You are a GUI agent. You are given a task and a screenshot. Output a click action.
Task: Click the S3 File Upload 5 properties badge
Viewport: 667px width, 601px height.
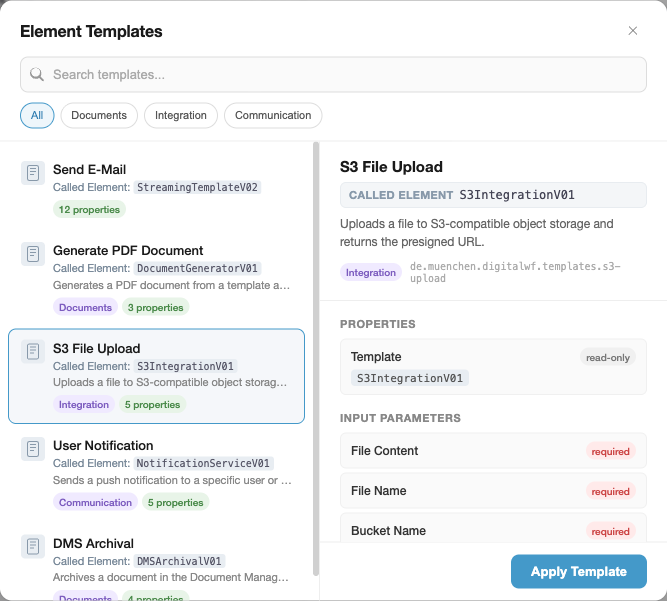[x=152, y=404]
